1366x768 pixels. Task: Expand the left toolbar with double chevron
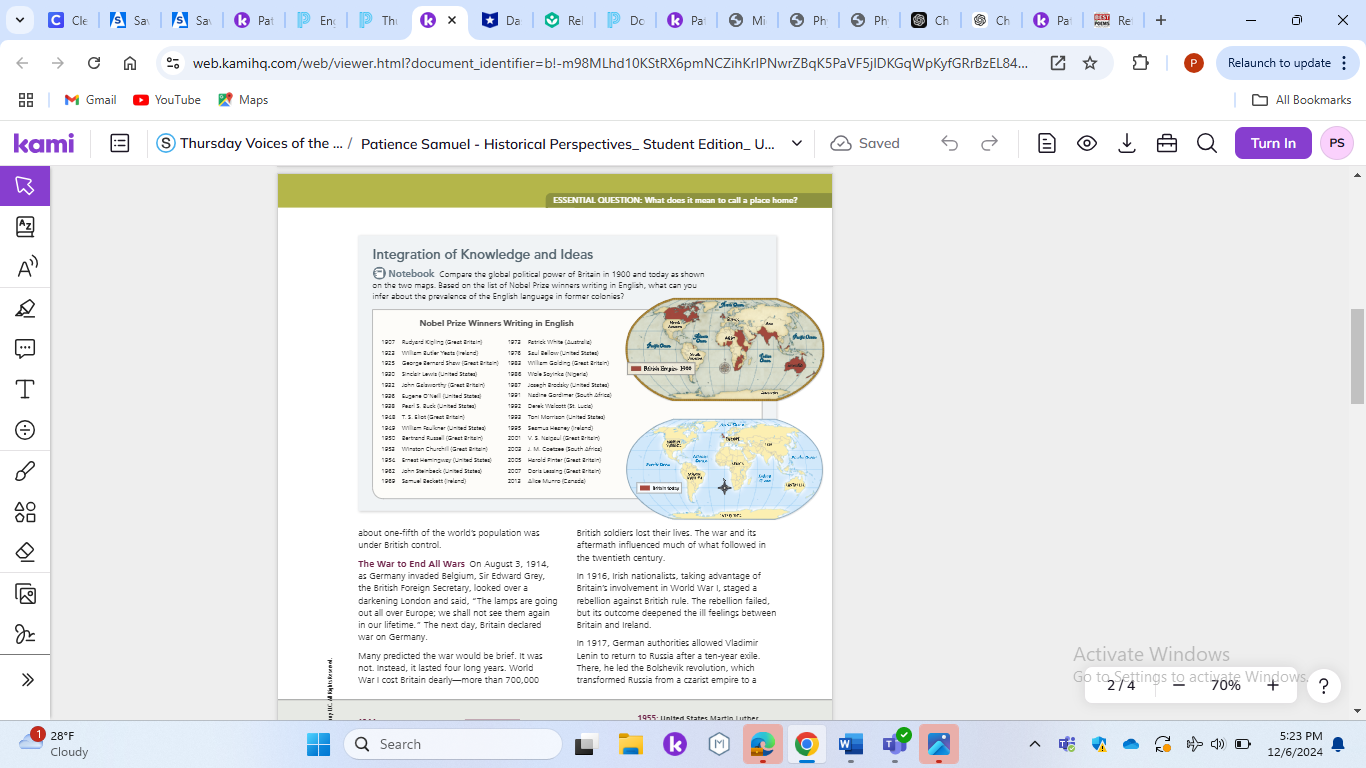point(27,680)
